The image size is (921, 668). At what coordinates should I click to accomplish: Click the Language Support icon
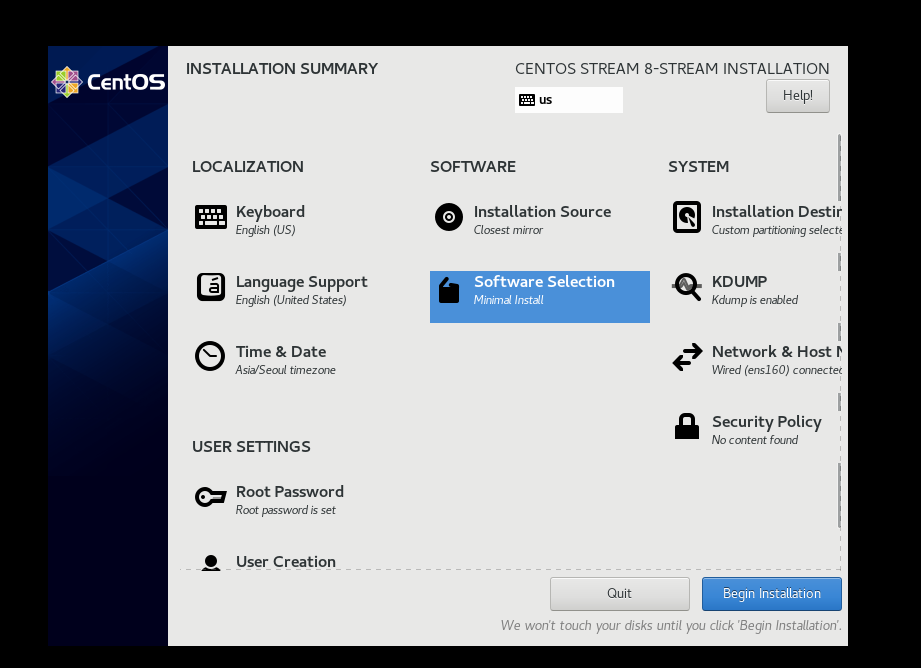click(x=211, y=287)
